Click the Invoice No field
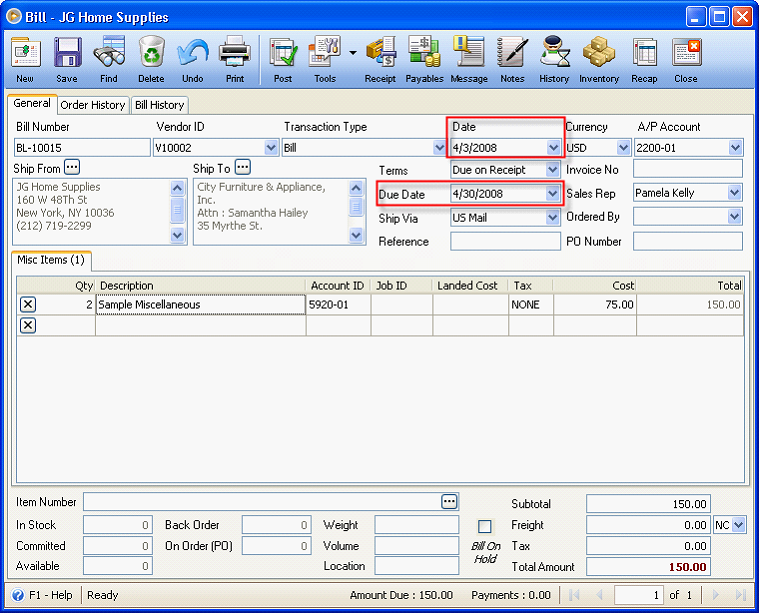Viewport: 760px width, 614px height. [x=688, y=169]
